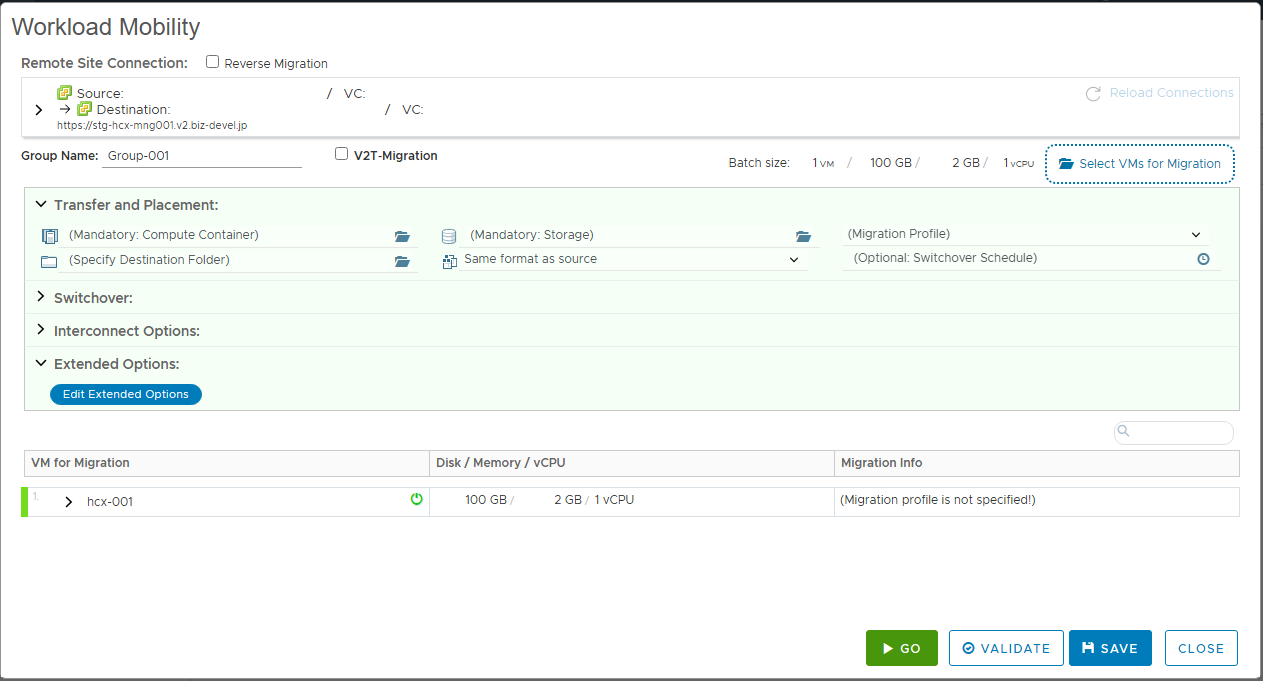Expand the Switchover section
The image size is (1263, 681).
(41, 297)
